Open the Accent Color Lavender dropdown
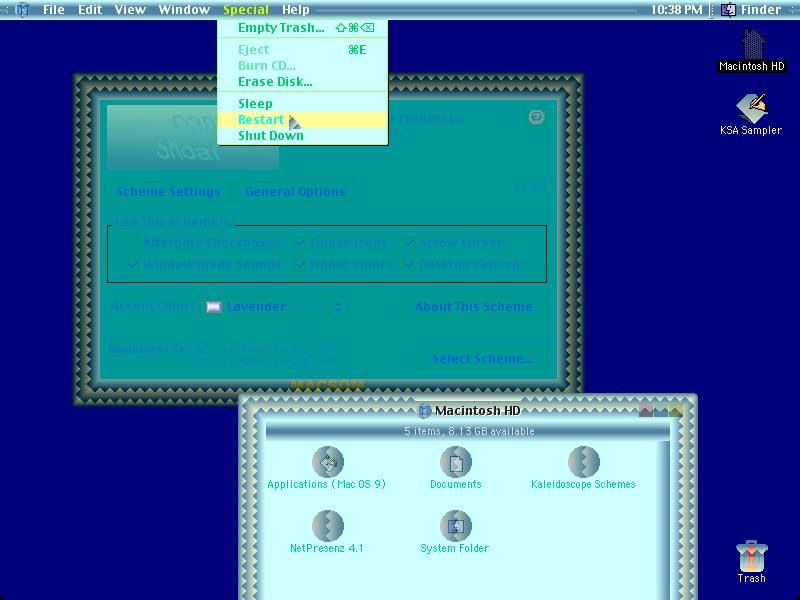 click(275, 307)
